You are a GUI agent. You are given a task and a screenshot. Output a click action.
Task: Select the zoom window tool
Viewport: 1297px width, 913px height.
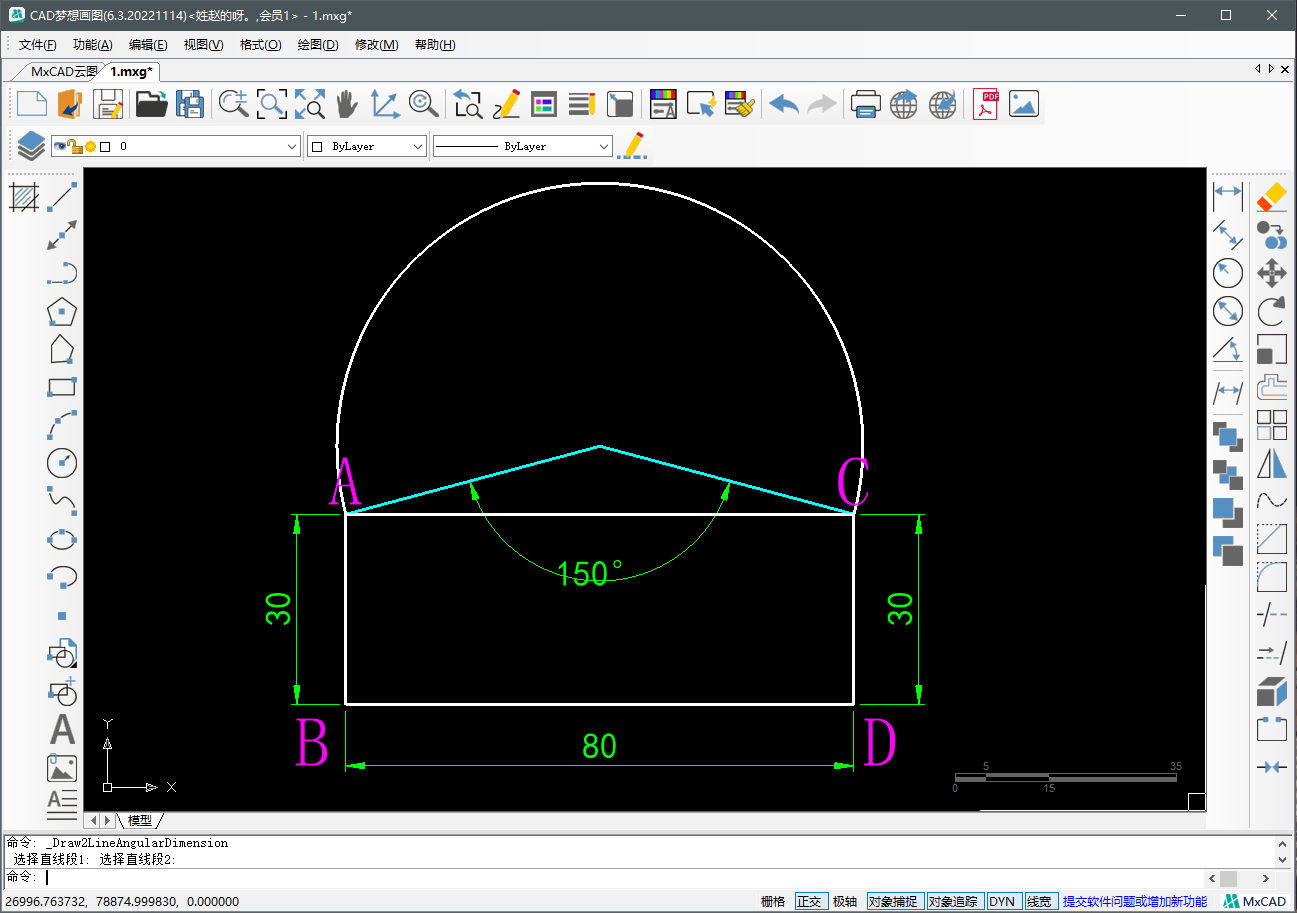[x=272, y=104]
